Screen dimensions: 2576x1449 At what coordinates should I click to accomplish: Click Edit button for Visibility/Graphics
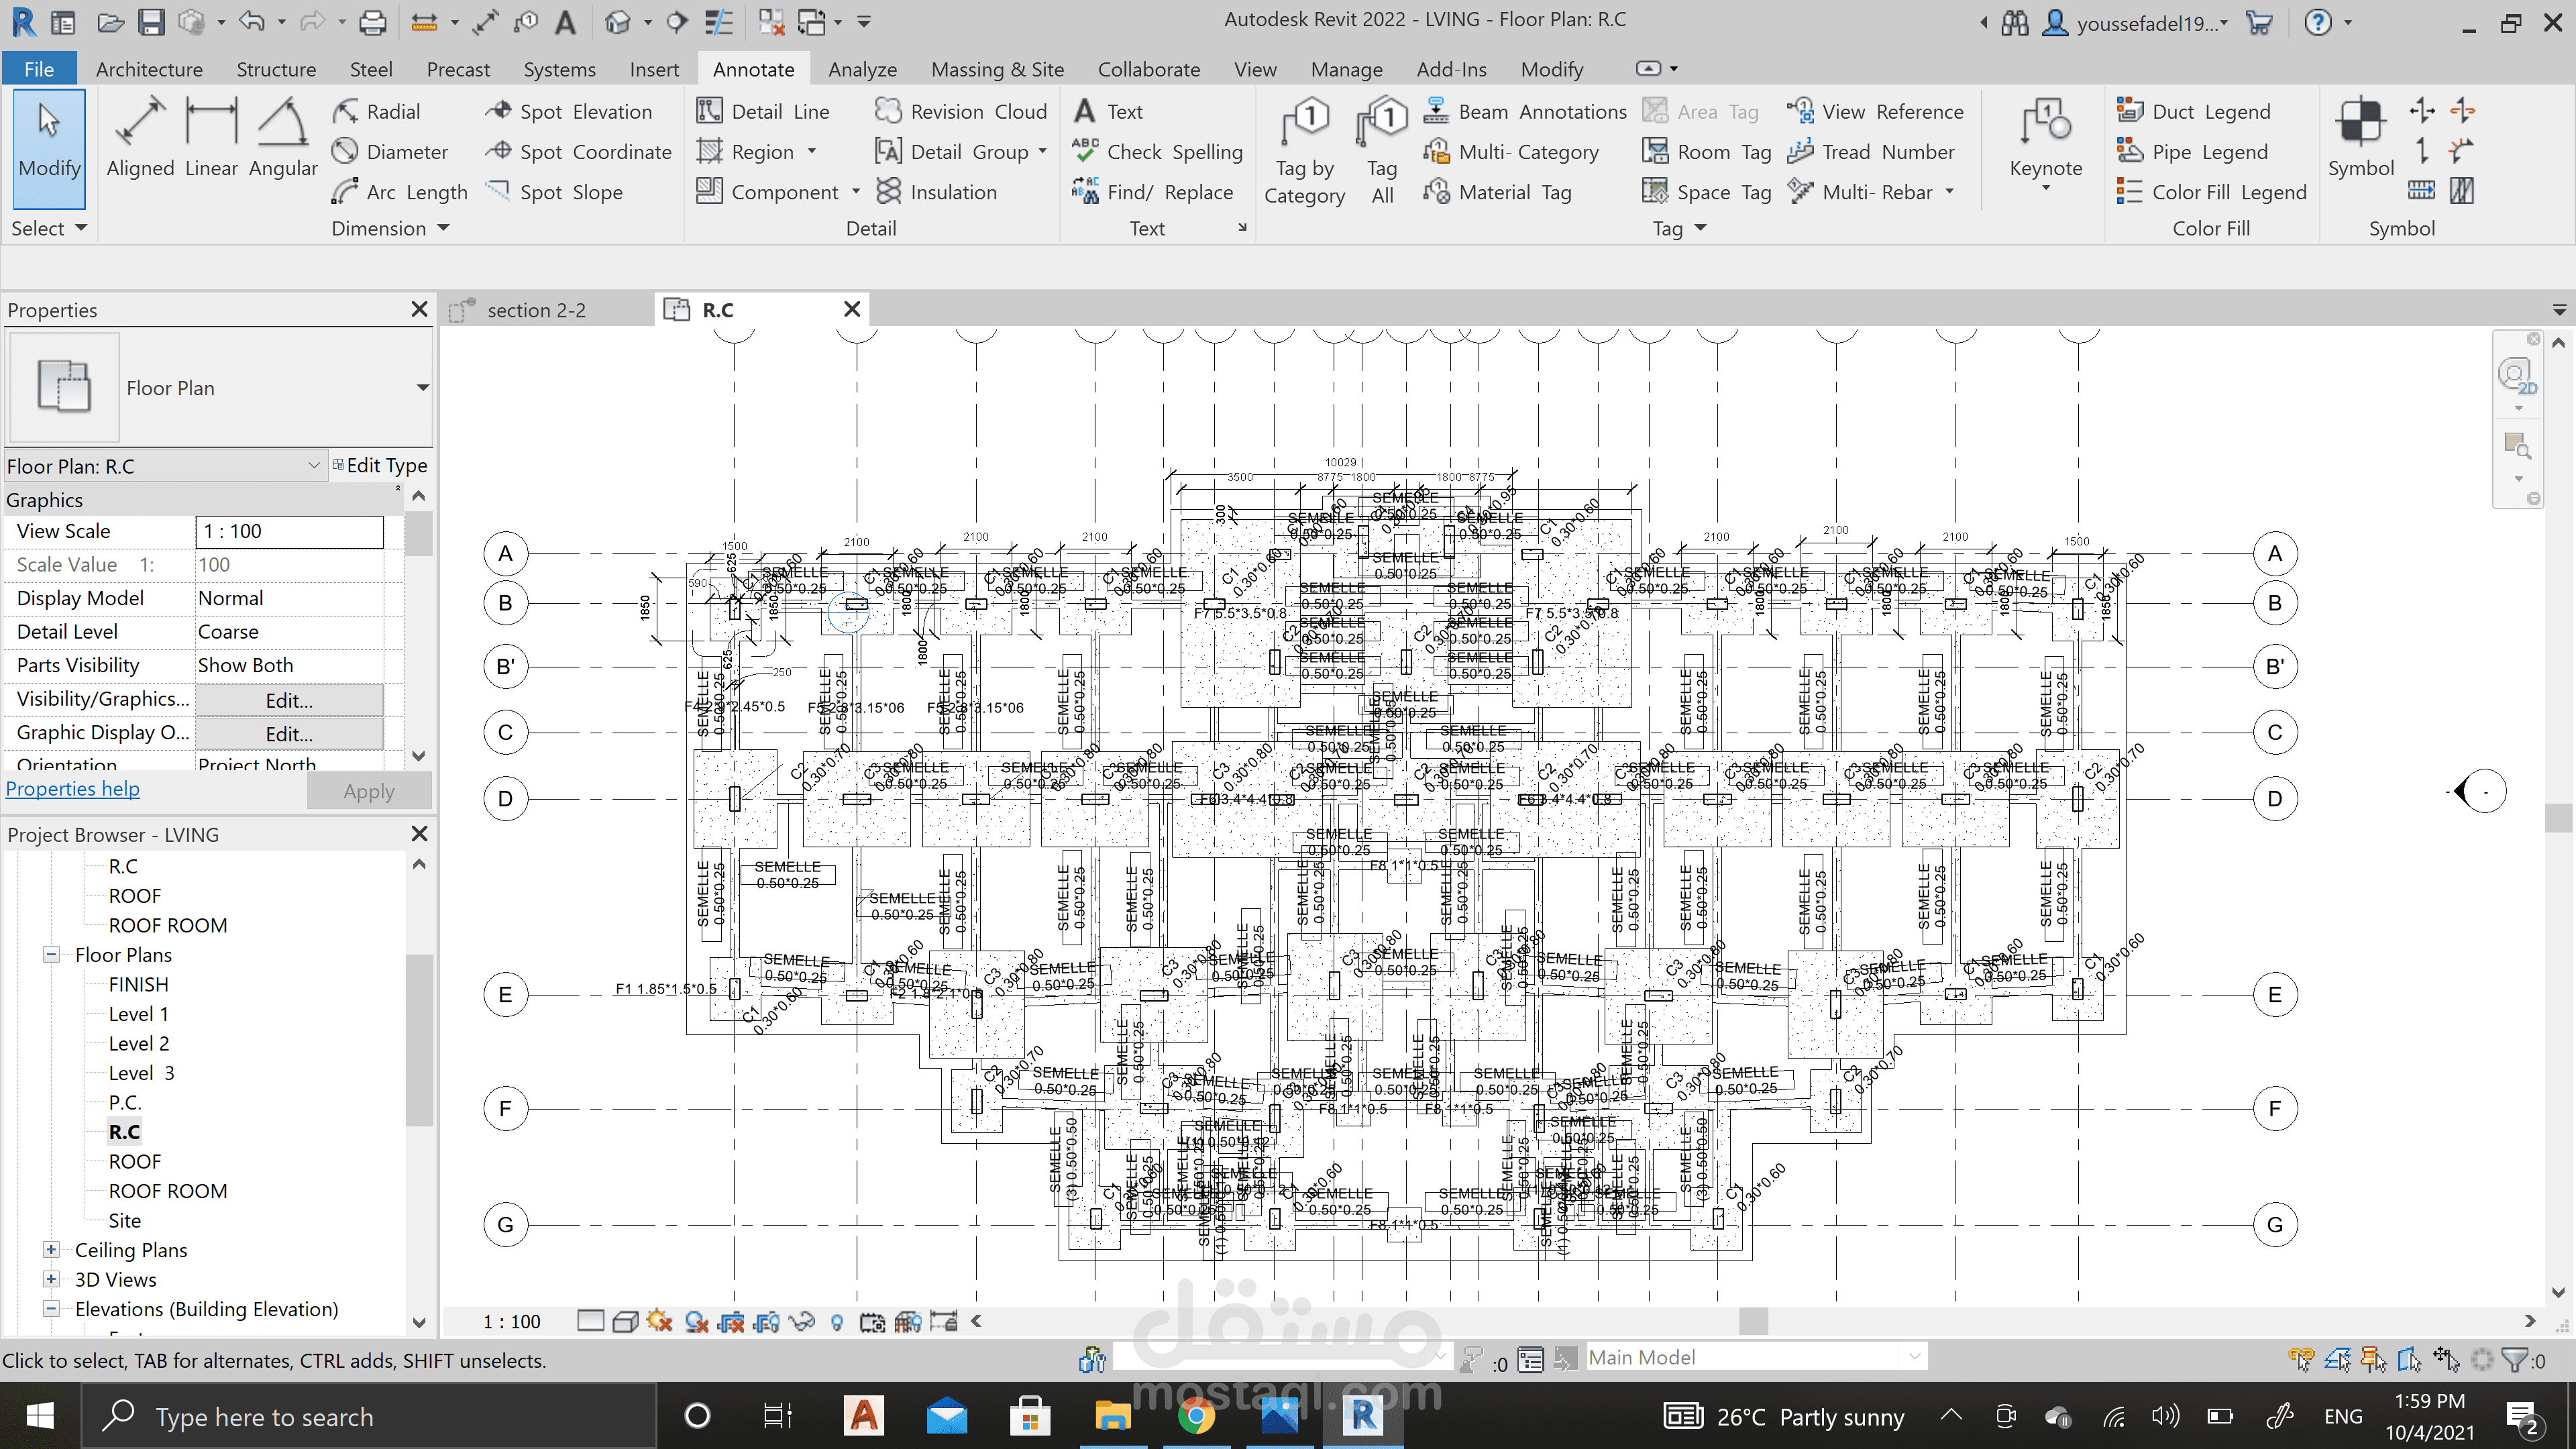[289, 700]
